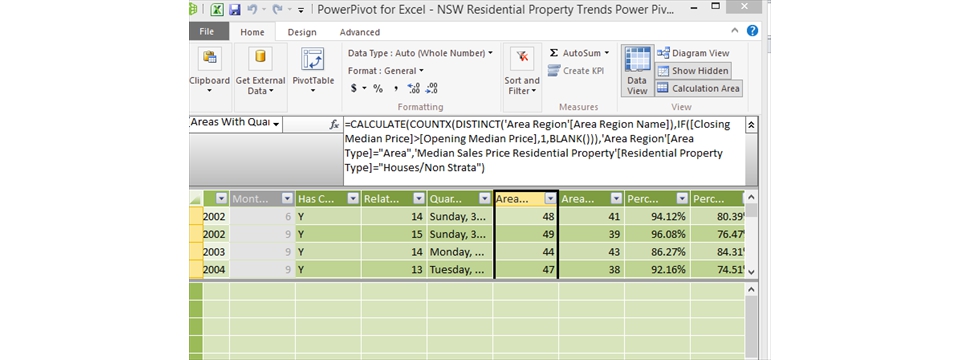Select cell with value 43
This screenshot has width=960, height=360.
592,252
